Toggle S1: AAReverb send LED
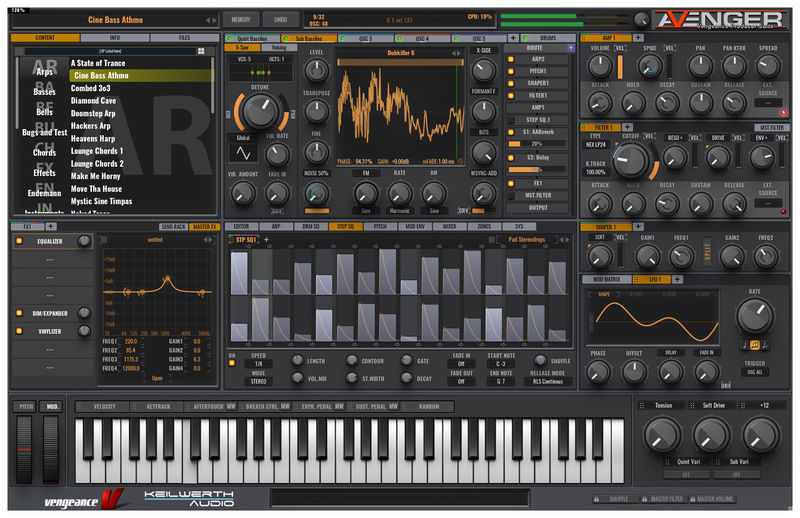The width and height of the screenshot is (800, 518). [x=511, y=132]
